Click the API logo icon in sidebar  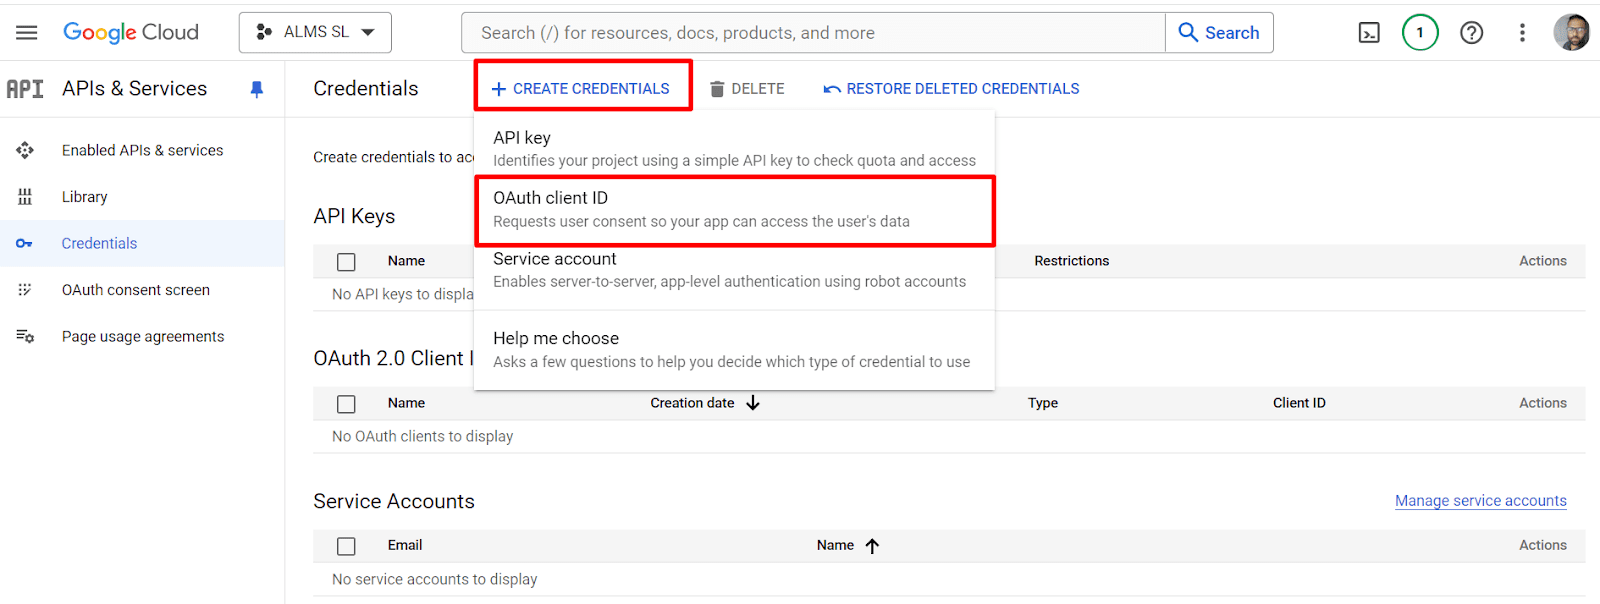(x=25, y=89)
